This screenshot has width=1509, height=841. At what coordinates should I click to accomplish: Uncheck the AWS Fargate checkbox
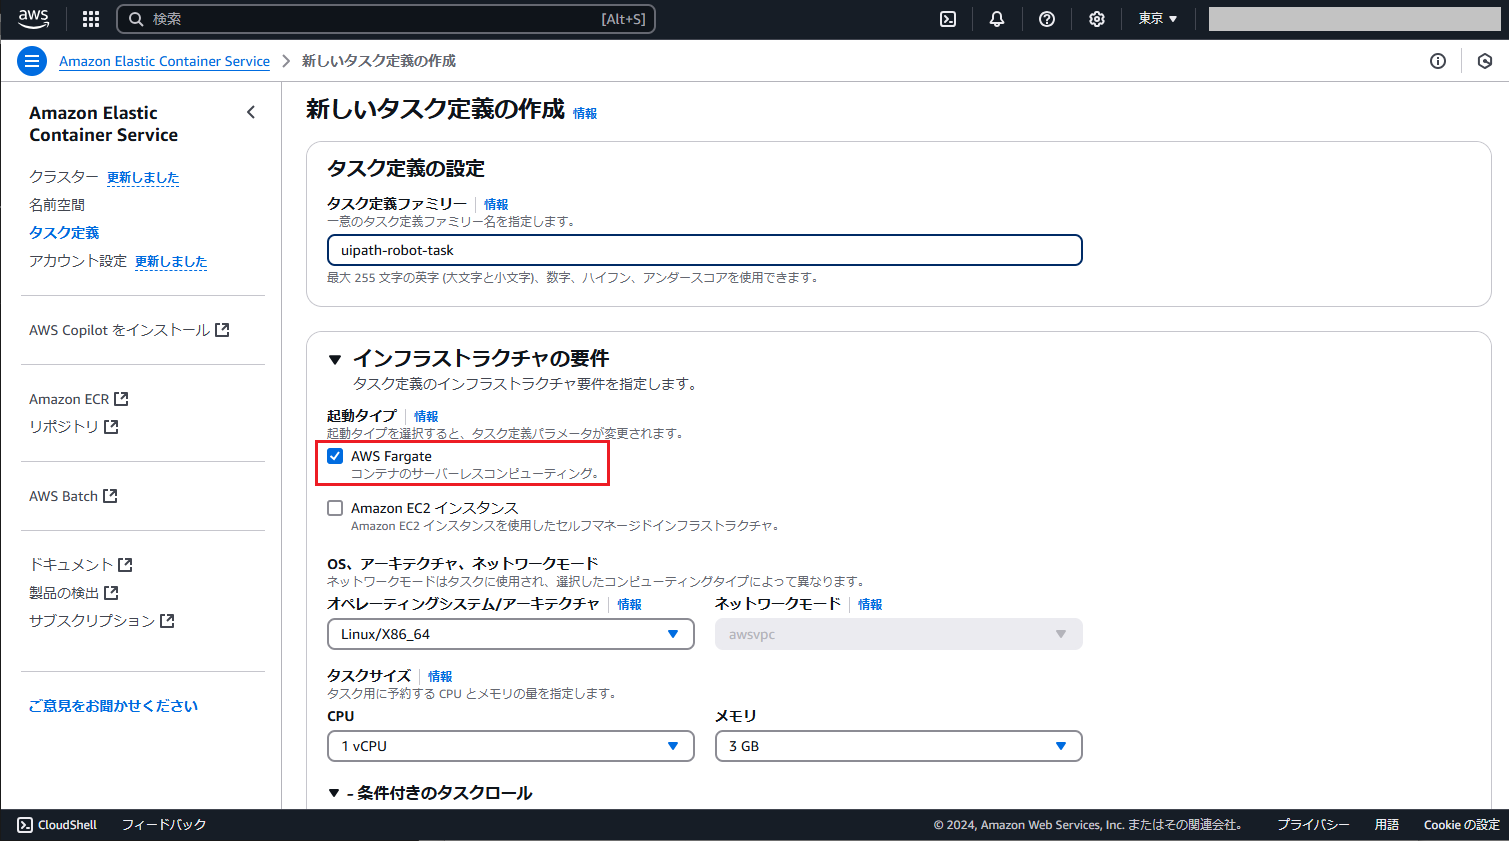coord(335,456)
